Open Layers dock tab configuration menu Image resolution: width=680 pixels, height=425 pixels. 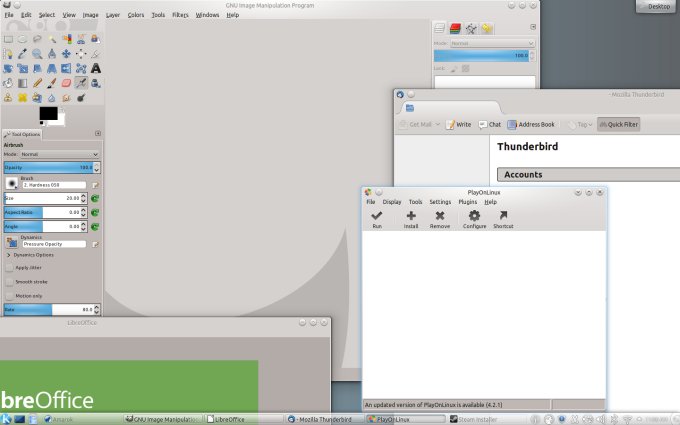[x=533, y=27]
